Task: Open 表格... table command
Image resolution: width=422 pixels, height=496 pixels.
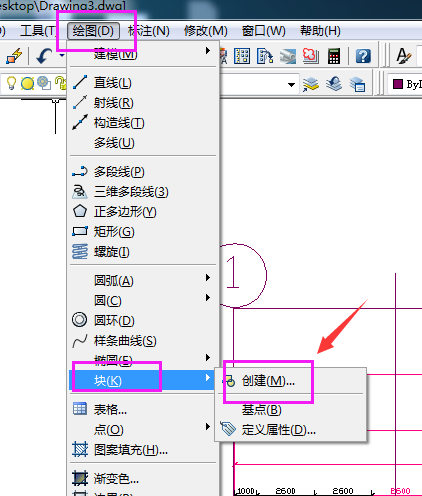Action: 143,409
